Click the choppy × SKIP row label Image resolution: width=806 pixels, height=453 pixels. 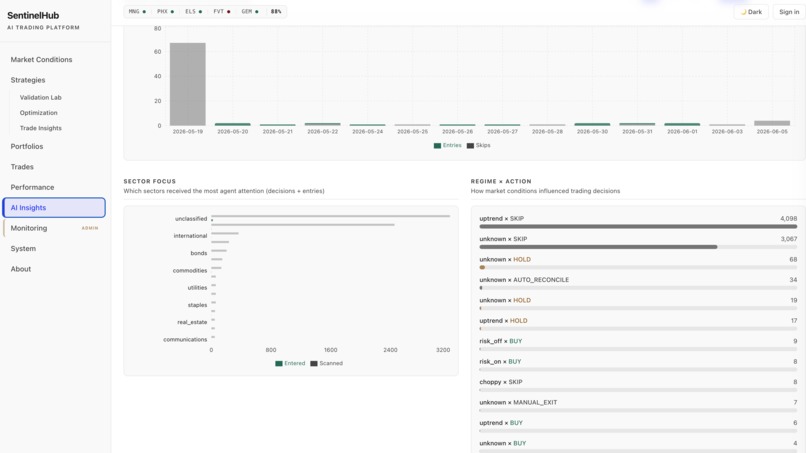point(501,382)
